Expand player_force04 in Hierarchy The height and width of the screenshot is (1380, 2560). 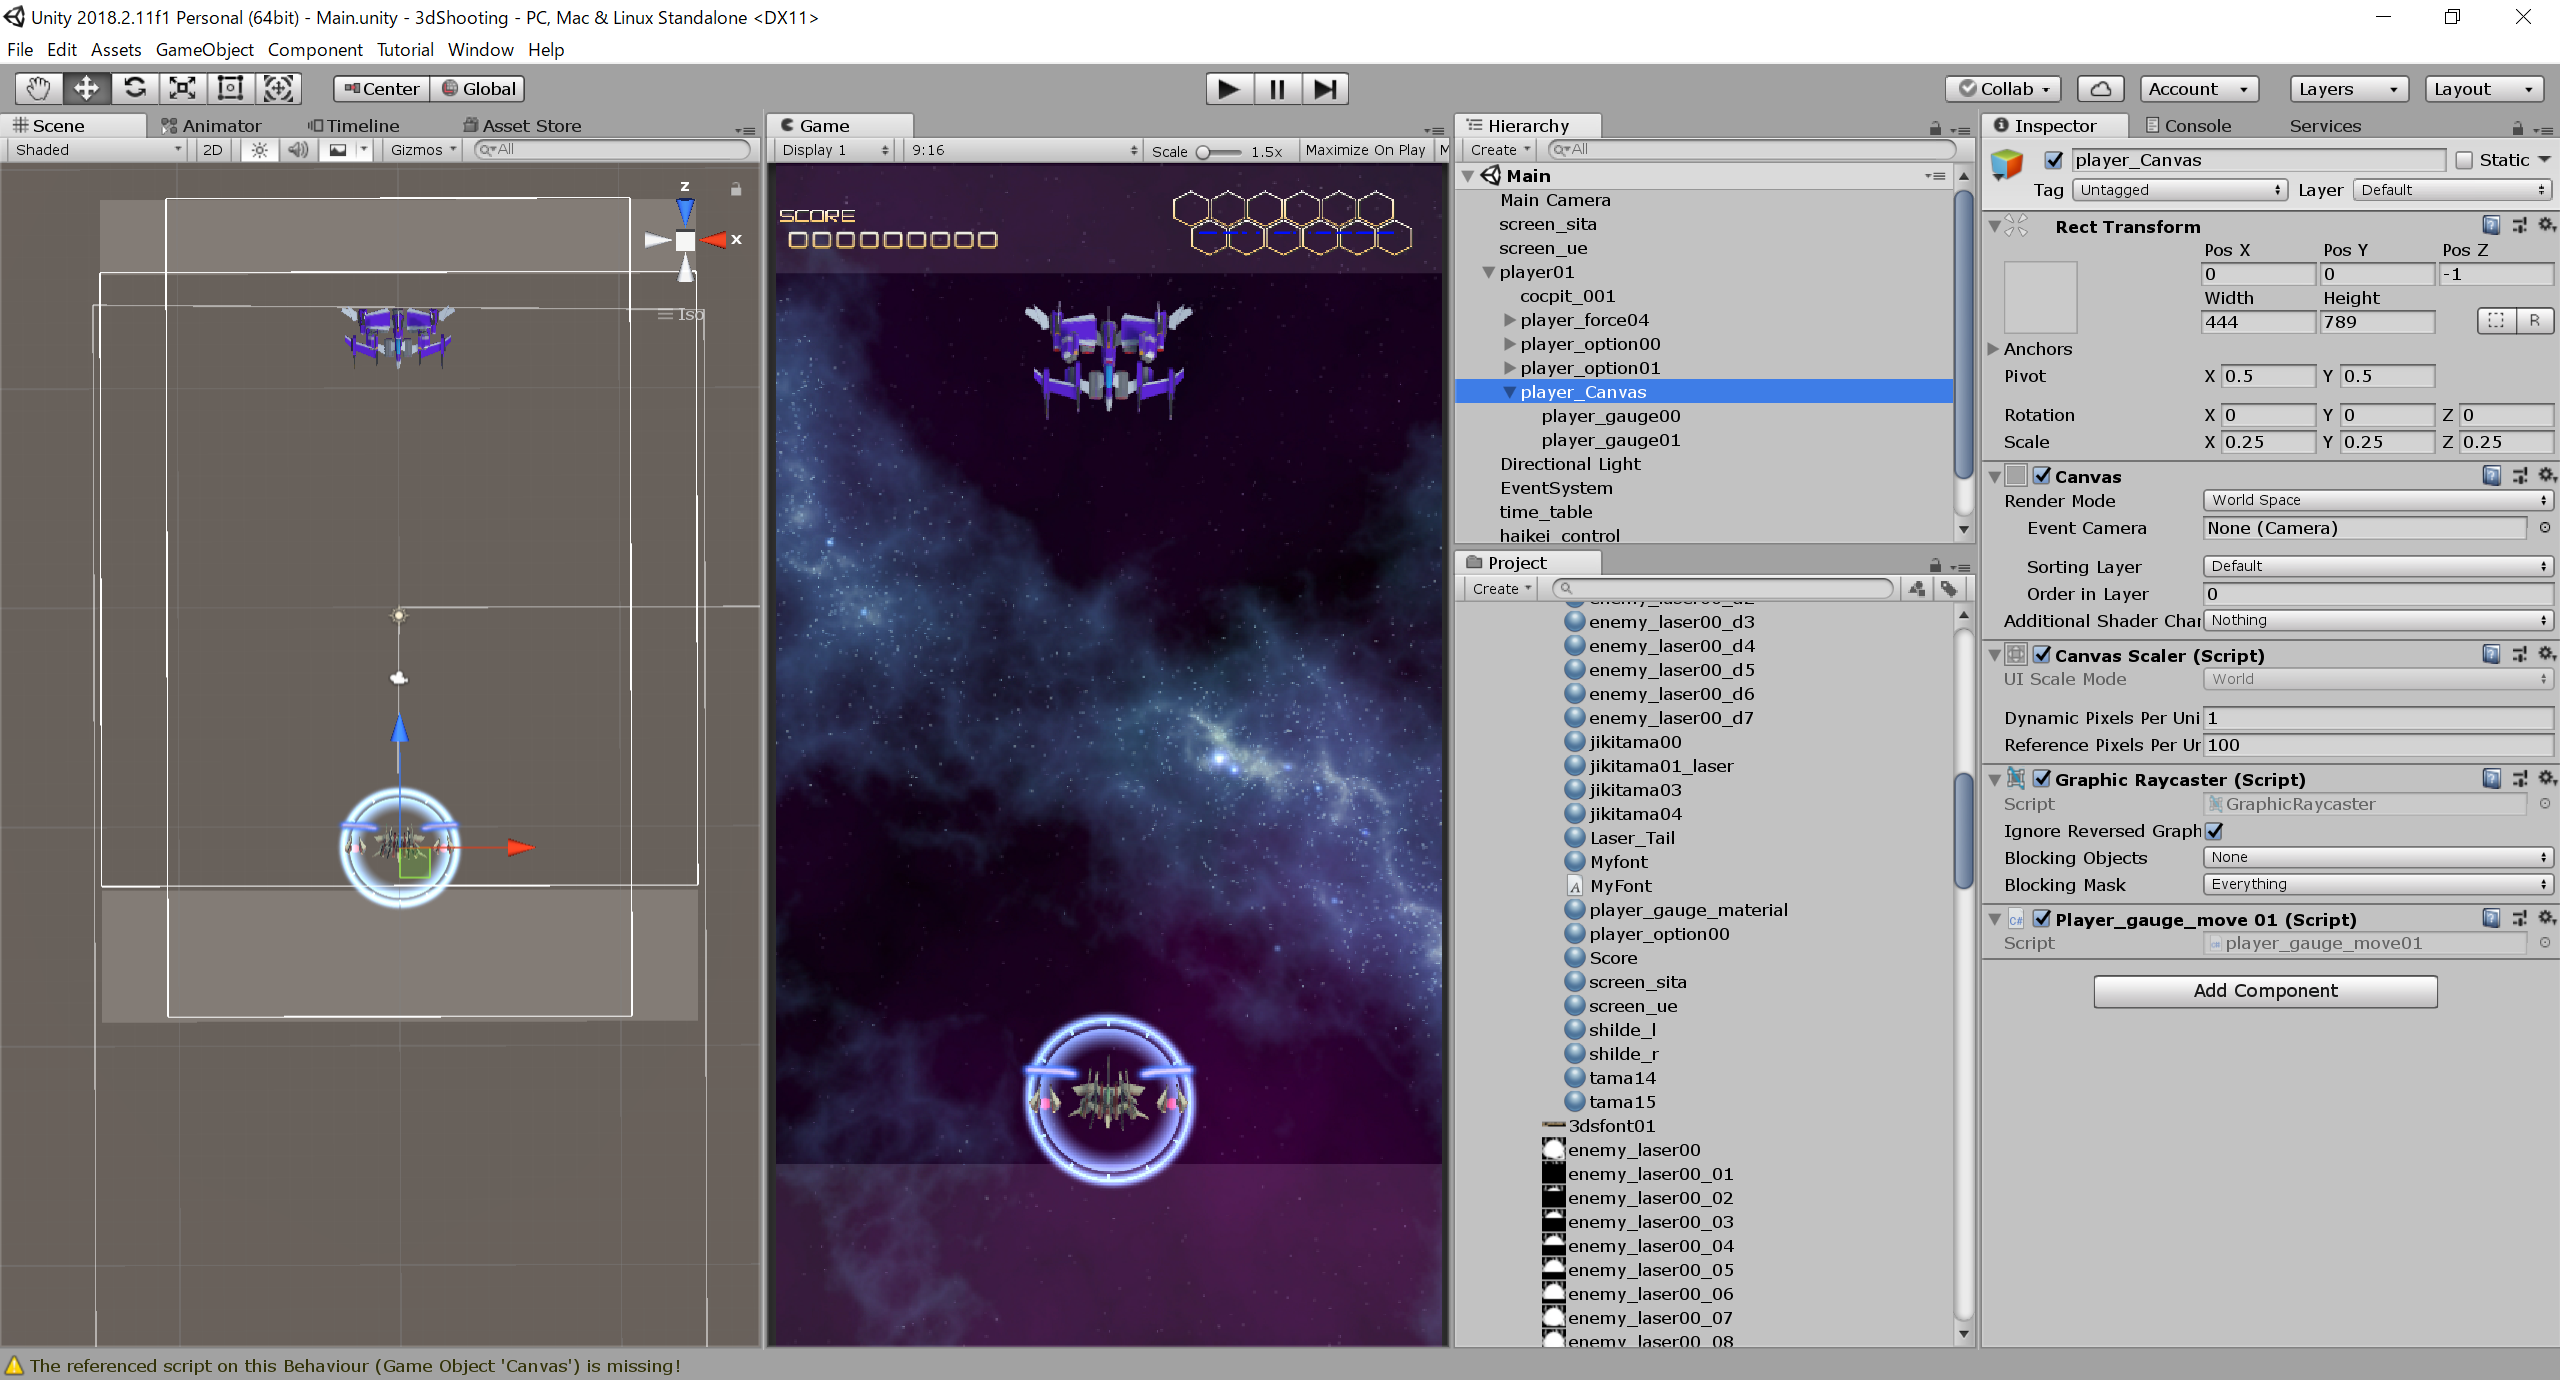1509,320
